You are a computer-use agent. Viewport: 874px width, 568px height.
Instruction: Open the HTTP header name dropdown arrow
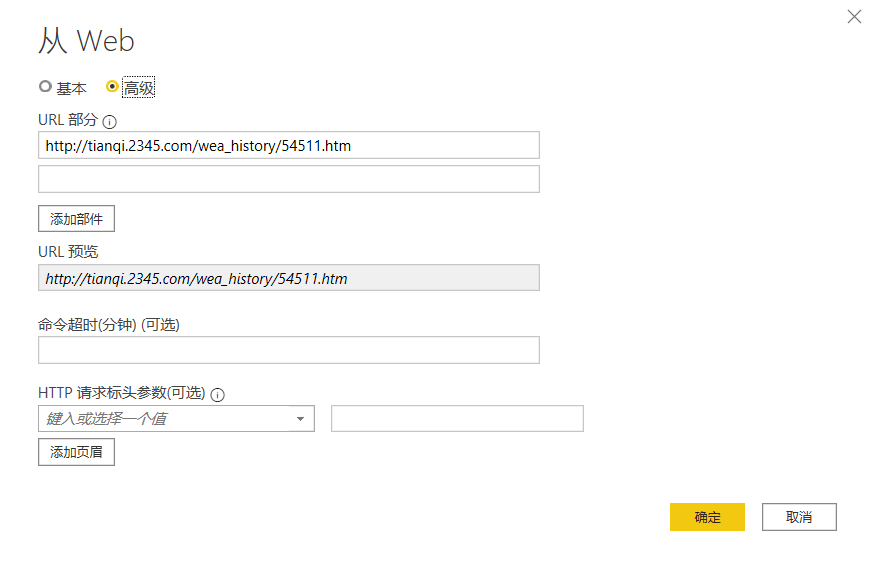[x=300, y=419]
